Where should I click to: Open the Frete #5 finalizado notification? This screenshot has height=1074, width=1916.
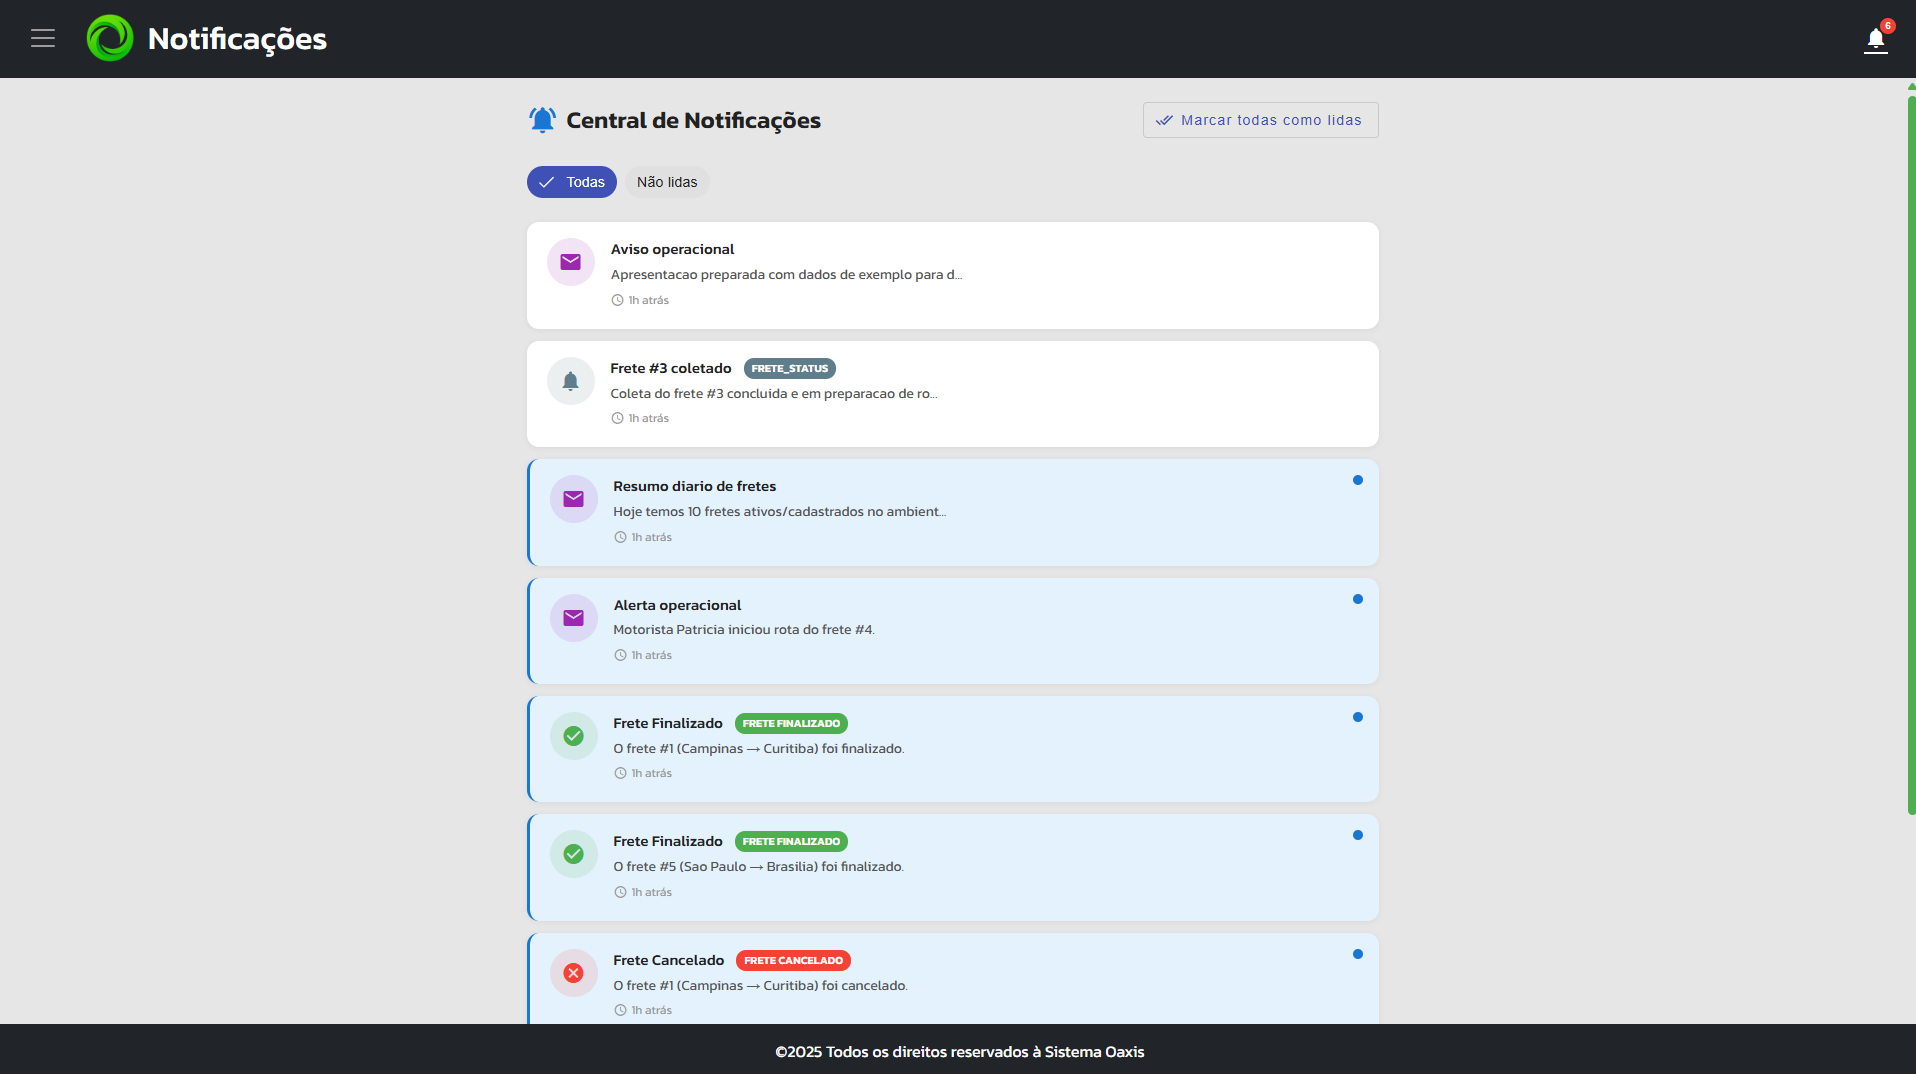pos(950,866)
